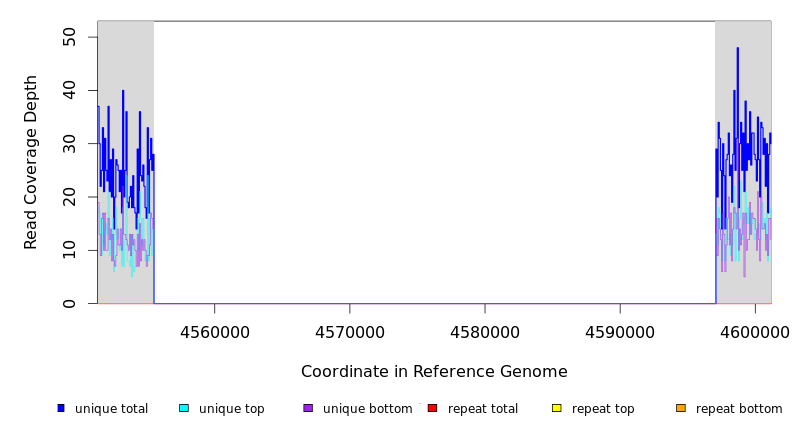The width and height of the screenshot is (792, 432).
Task: Click the 'Read Coverage Depth' axis title
Action: coord(31,162)
